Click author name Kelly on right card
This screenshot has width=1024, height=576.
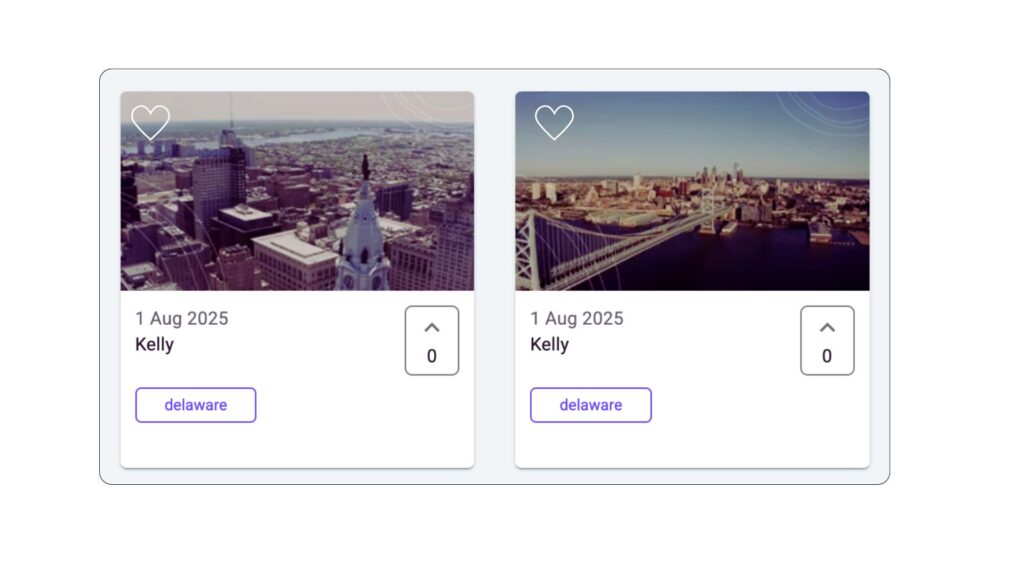[549, 344]
